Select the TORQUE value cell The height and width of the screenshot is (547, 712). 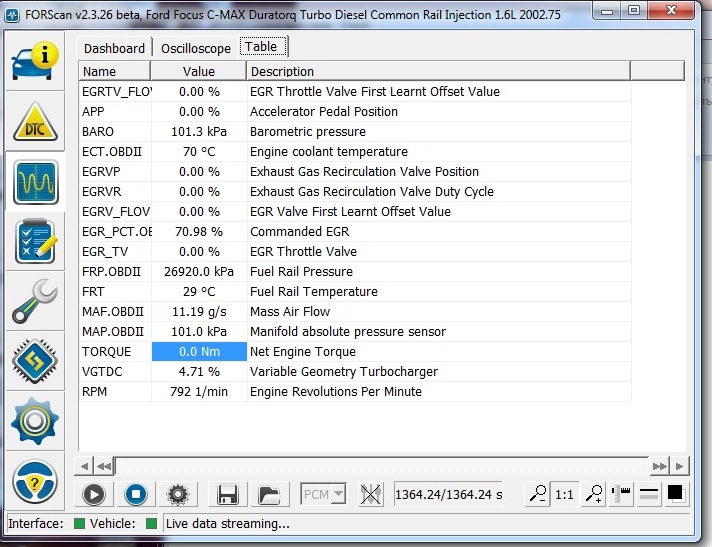pyautogui.click(x=198, y=352)
